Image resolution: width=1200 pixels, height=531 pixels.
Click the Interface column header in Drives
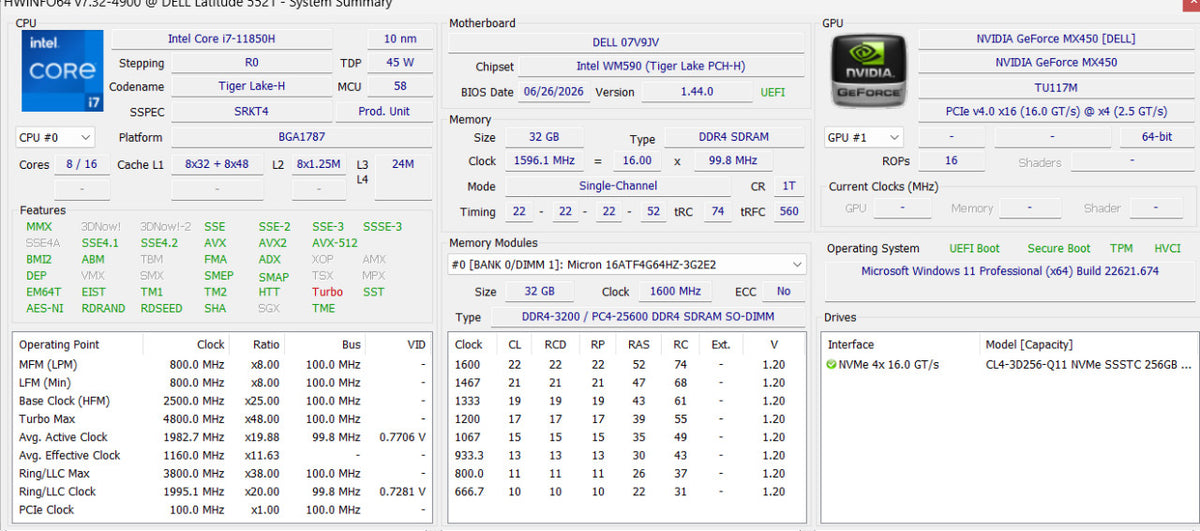tap(850, 344)
